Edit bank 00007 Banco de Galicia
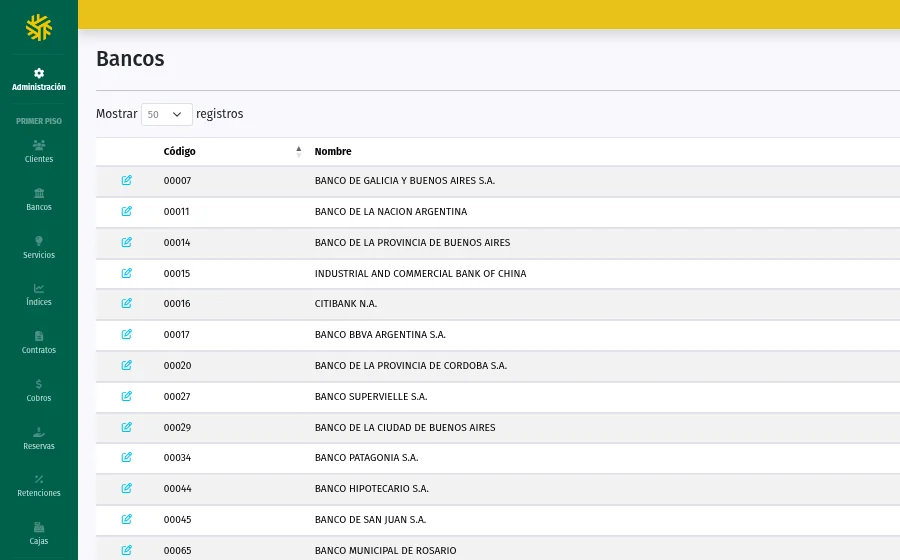This screenshot has height=560, width=900. 127,180
